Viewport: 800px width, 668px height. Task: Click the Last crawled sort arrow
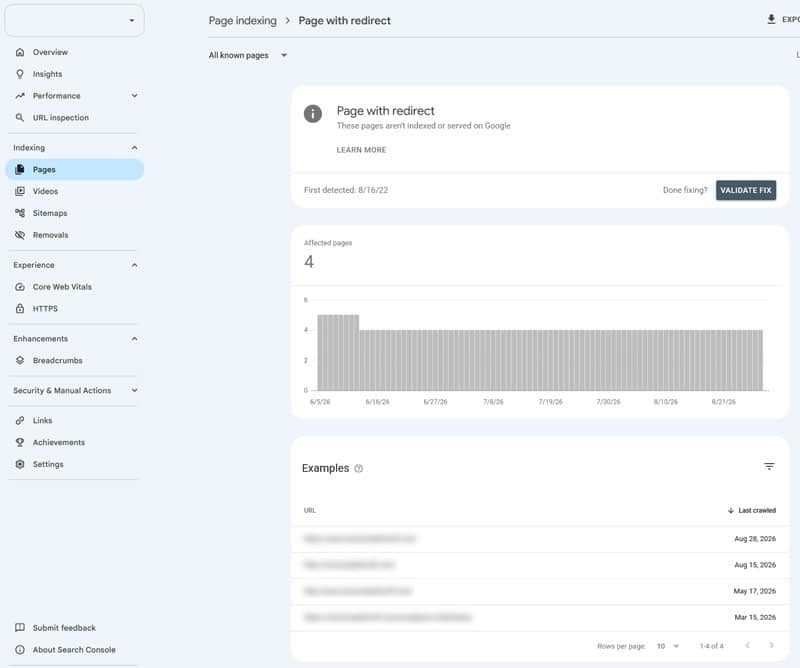tap(731, 510)
